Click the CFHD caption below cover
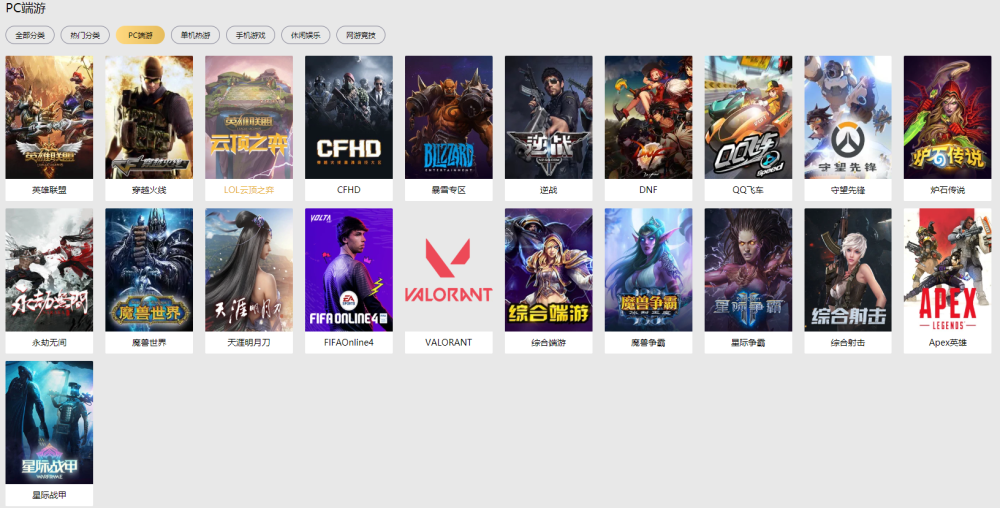 (x=349, y=190)
